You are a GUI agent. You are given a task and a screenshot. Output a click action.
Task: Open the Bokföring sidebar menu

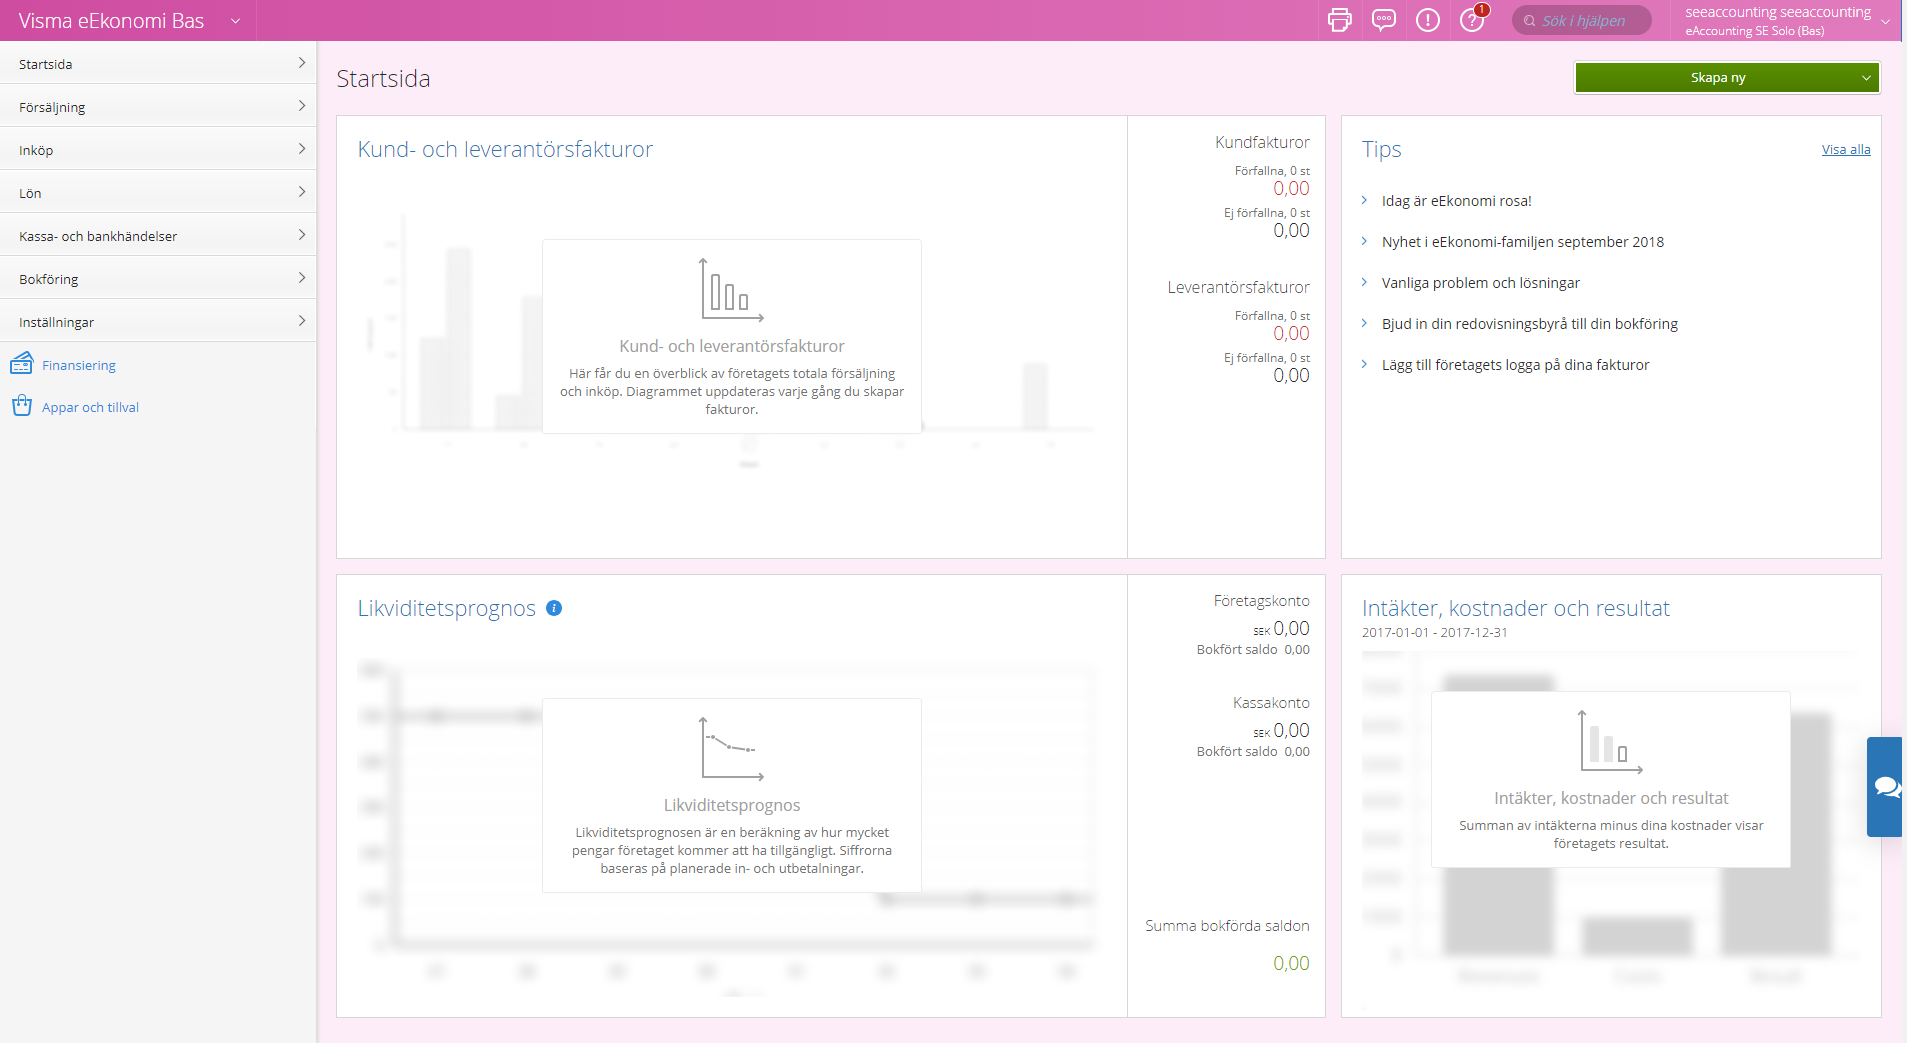[158, 278]
